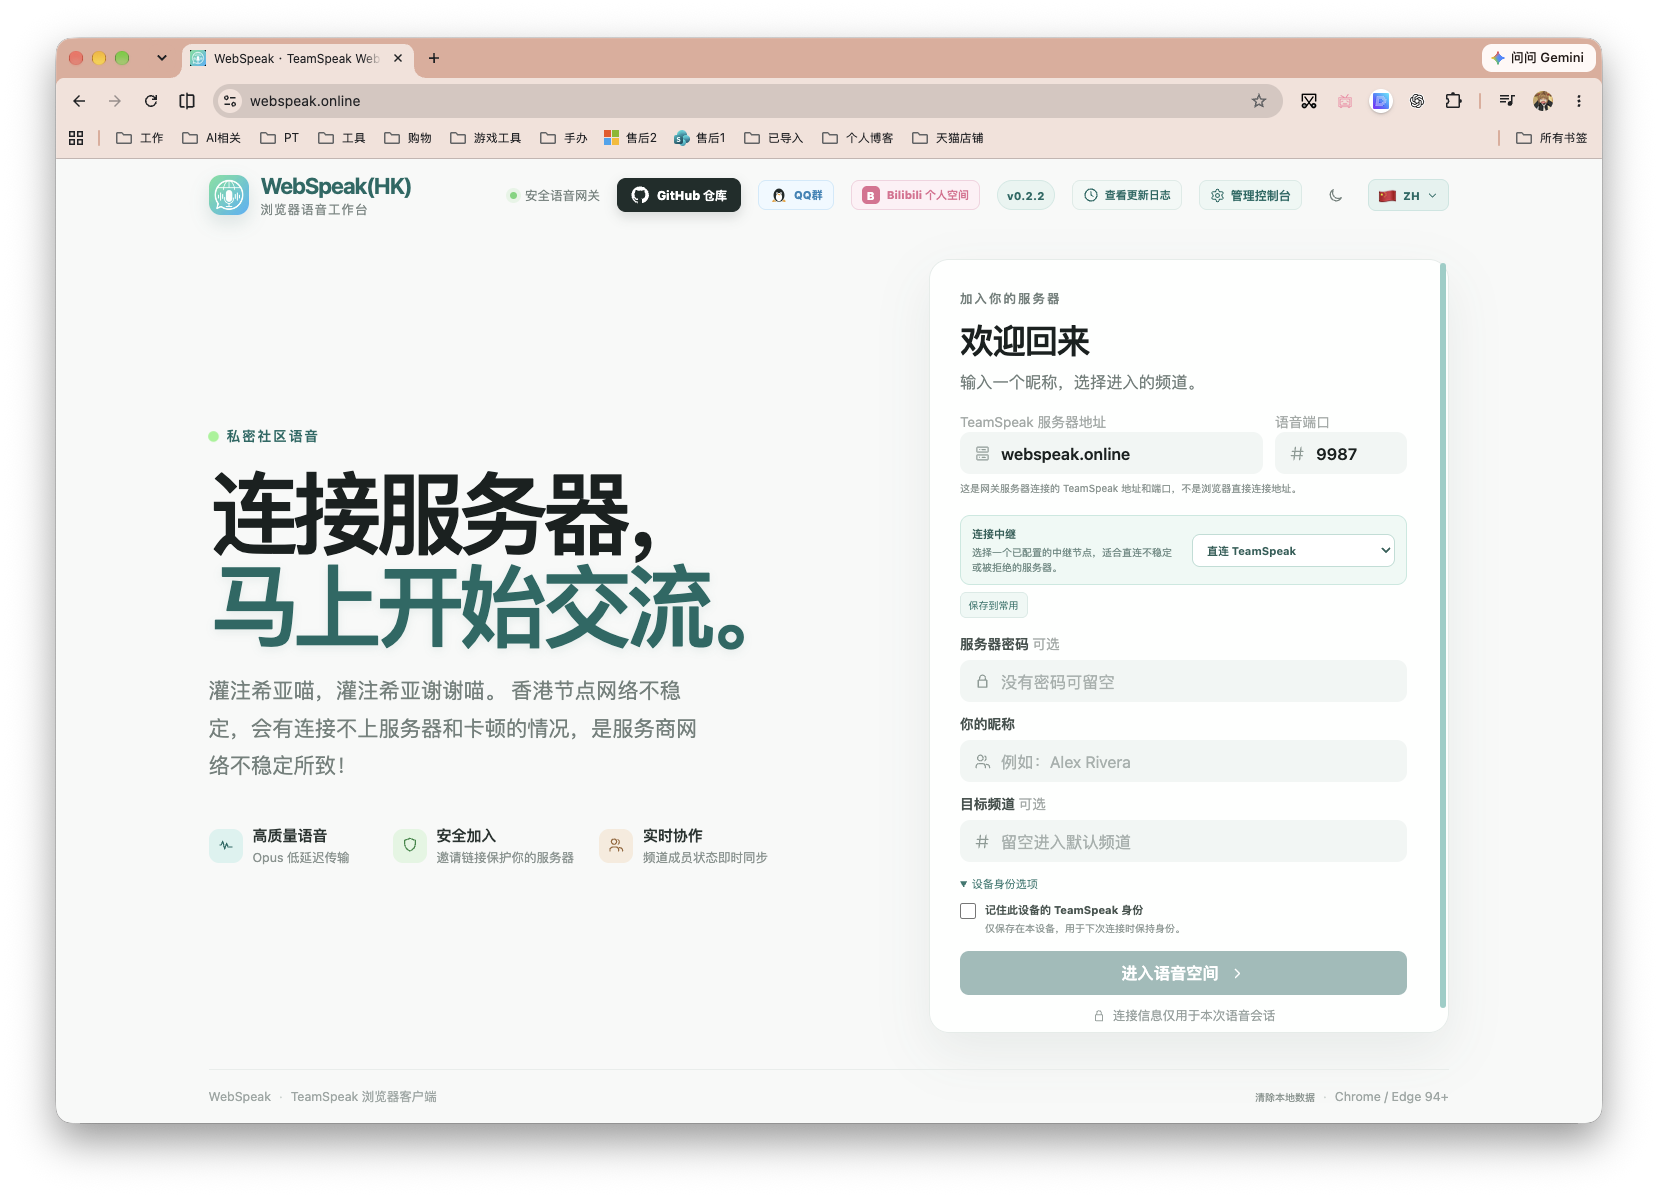Image resolution: width=1658 pixels, height=1197 pixels.
Task: Click 问问 Gemini button
Action: (x=1538, y=58)
